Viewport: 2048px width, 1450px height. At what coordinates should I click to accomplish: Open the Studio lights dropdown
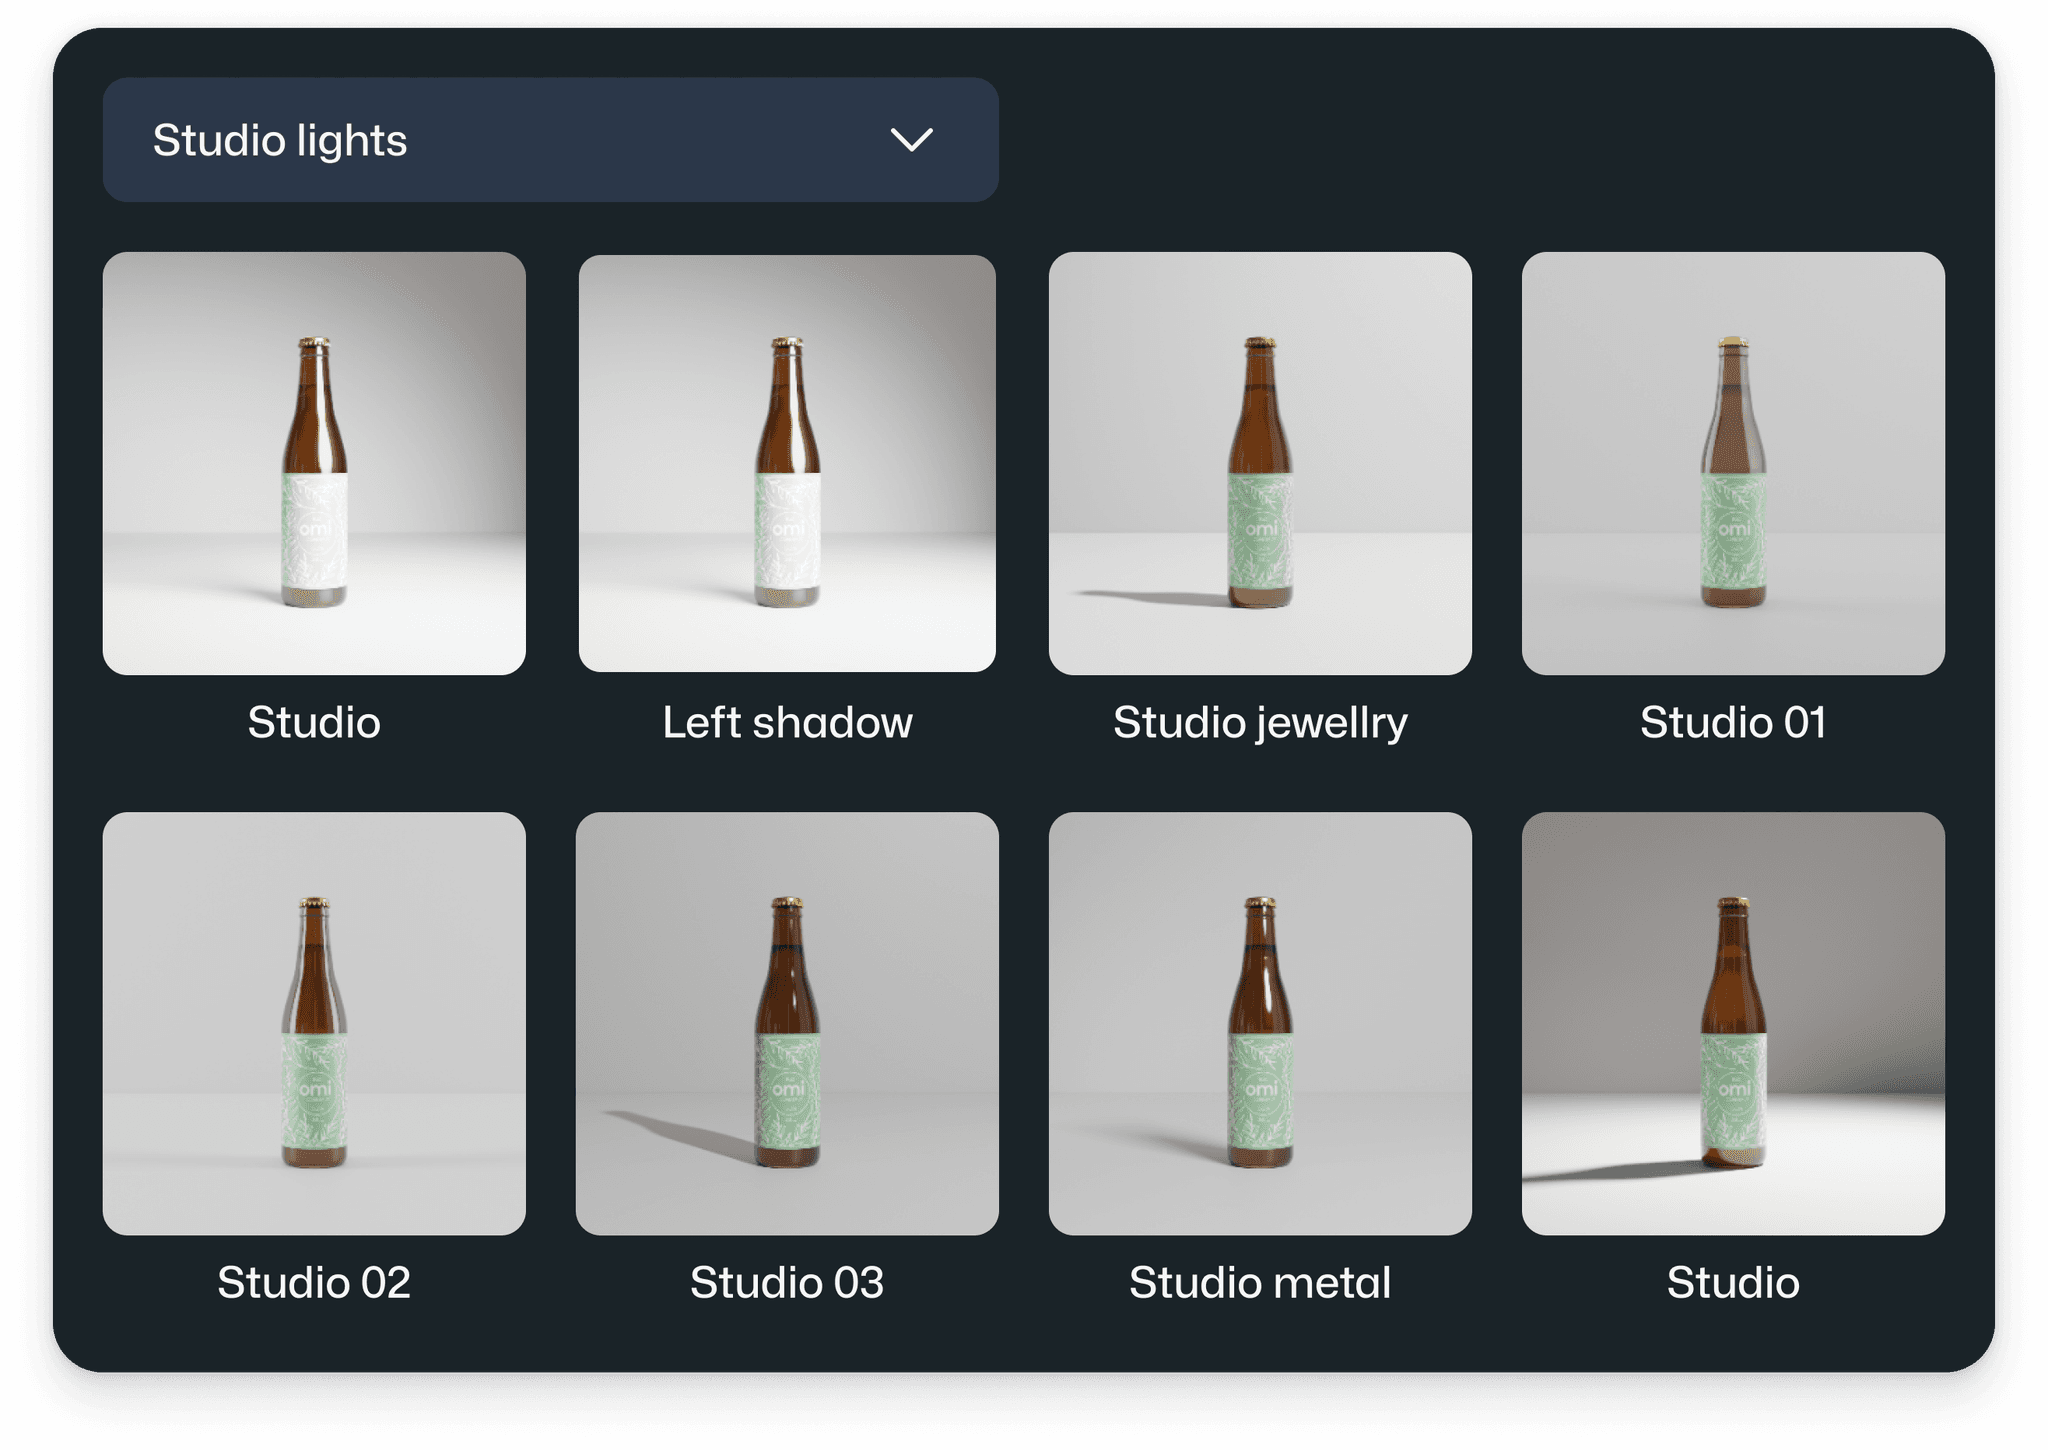(x=550, y=140)
